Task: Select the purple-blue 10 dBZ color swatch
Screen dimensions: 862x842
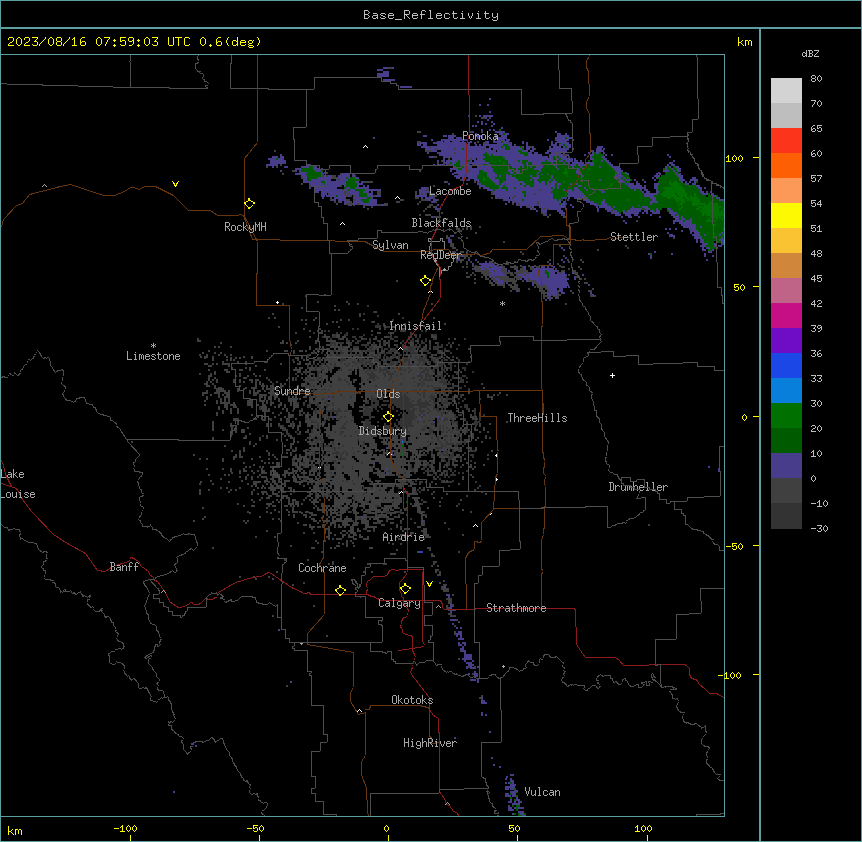Action: coord(786,466)
